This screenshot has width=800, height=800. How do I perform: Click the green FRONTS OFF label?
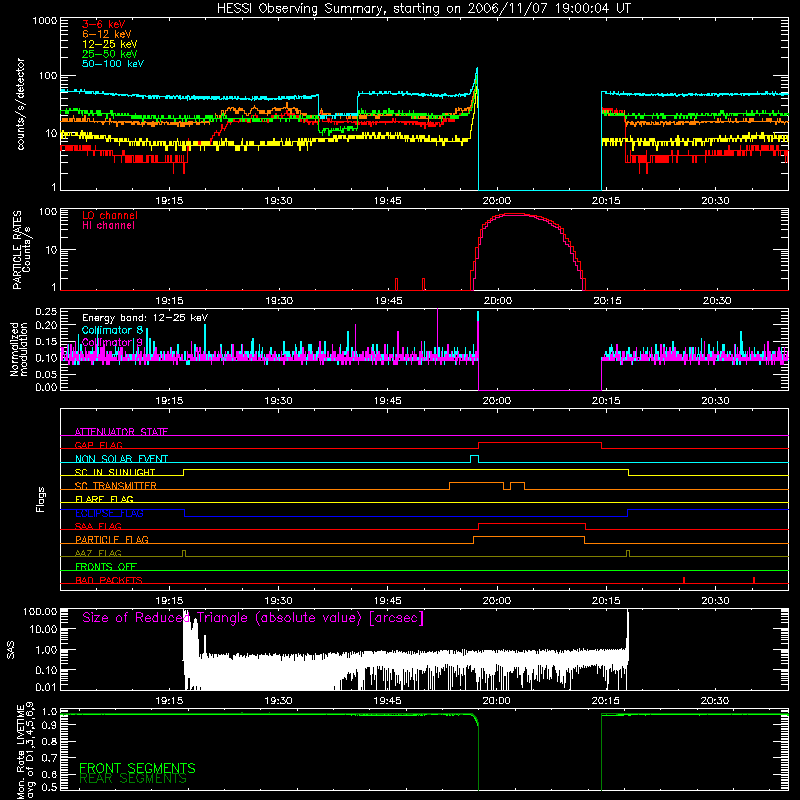106,566
